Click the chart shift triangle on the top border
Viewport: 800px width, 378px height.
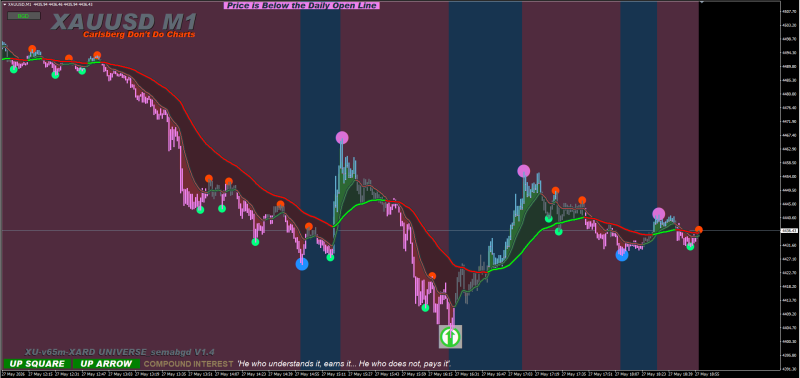click(x=702, y=3)
